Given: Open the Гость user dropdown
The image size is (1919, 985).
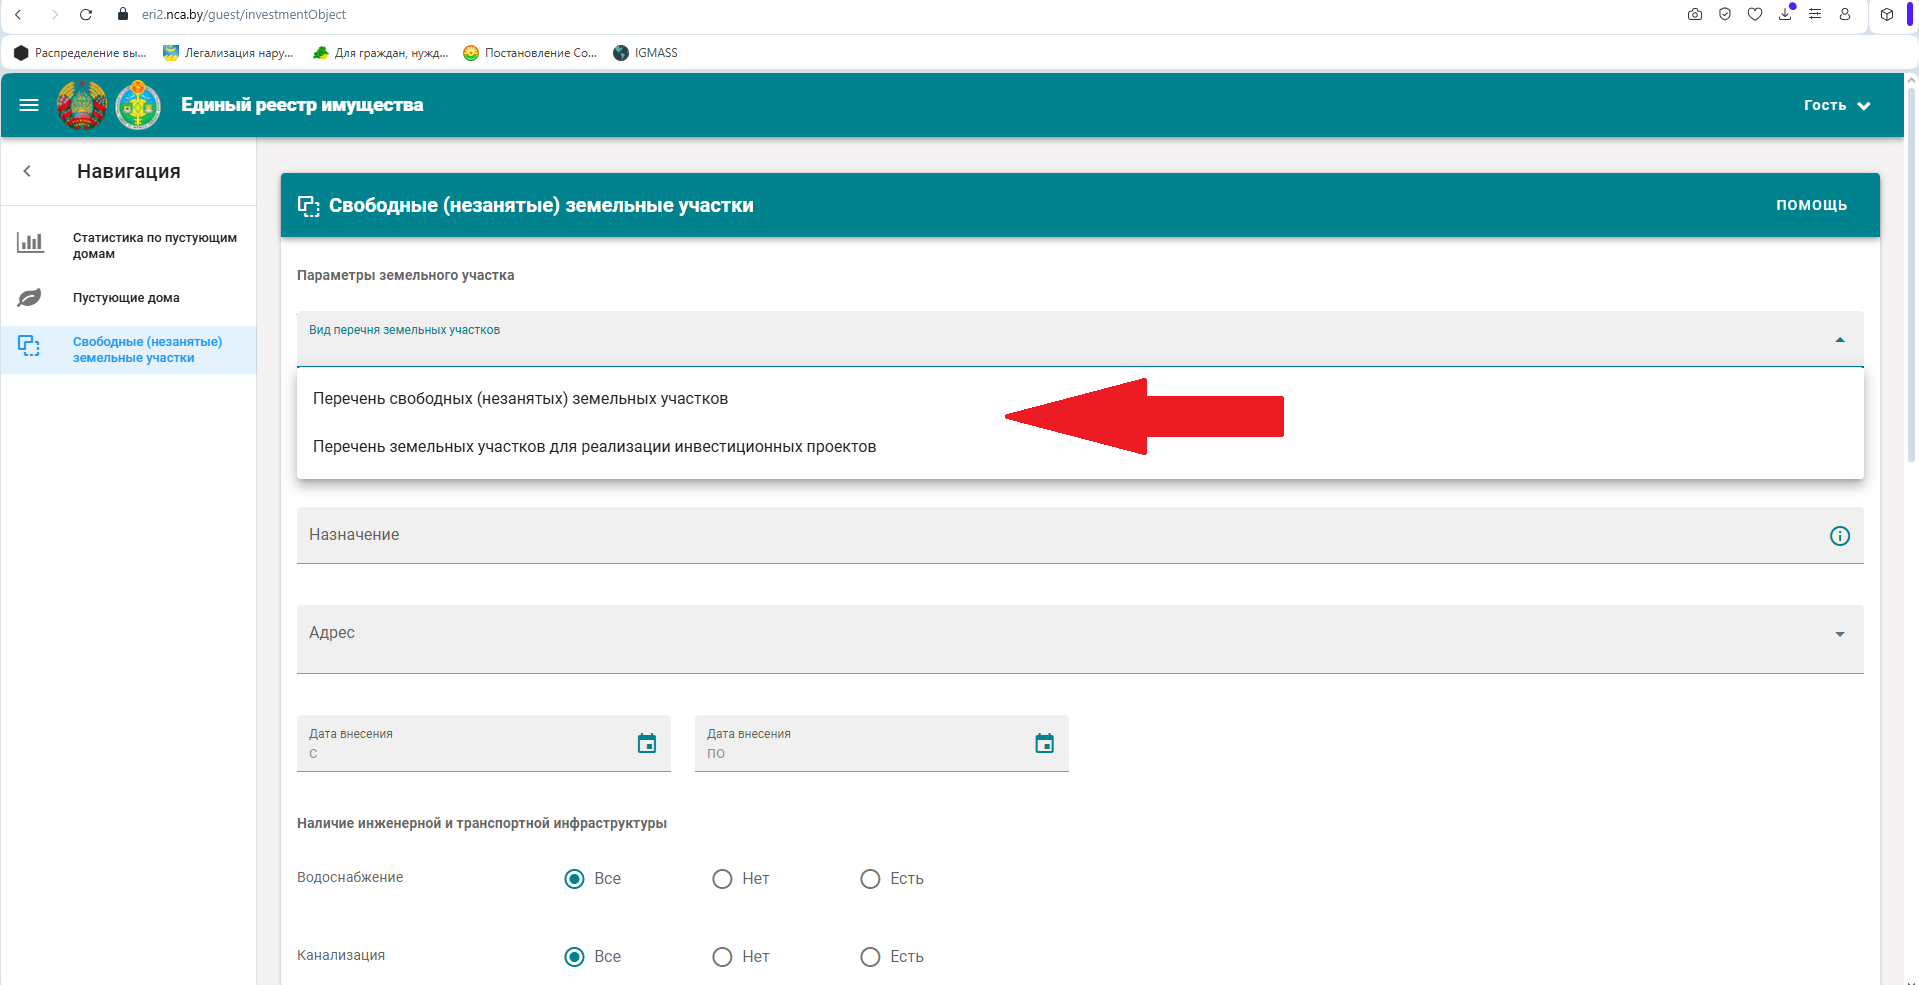Looking at the screenshot, I should [x=1837, y=105].
